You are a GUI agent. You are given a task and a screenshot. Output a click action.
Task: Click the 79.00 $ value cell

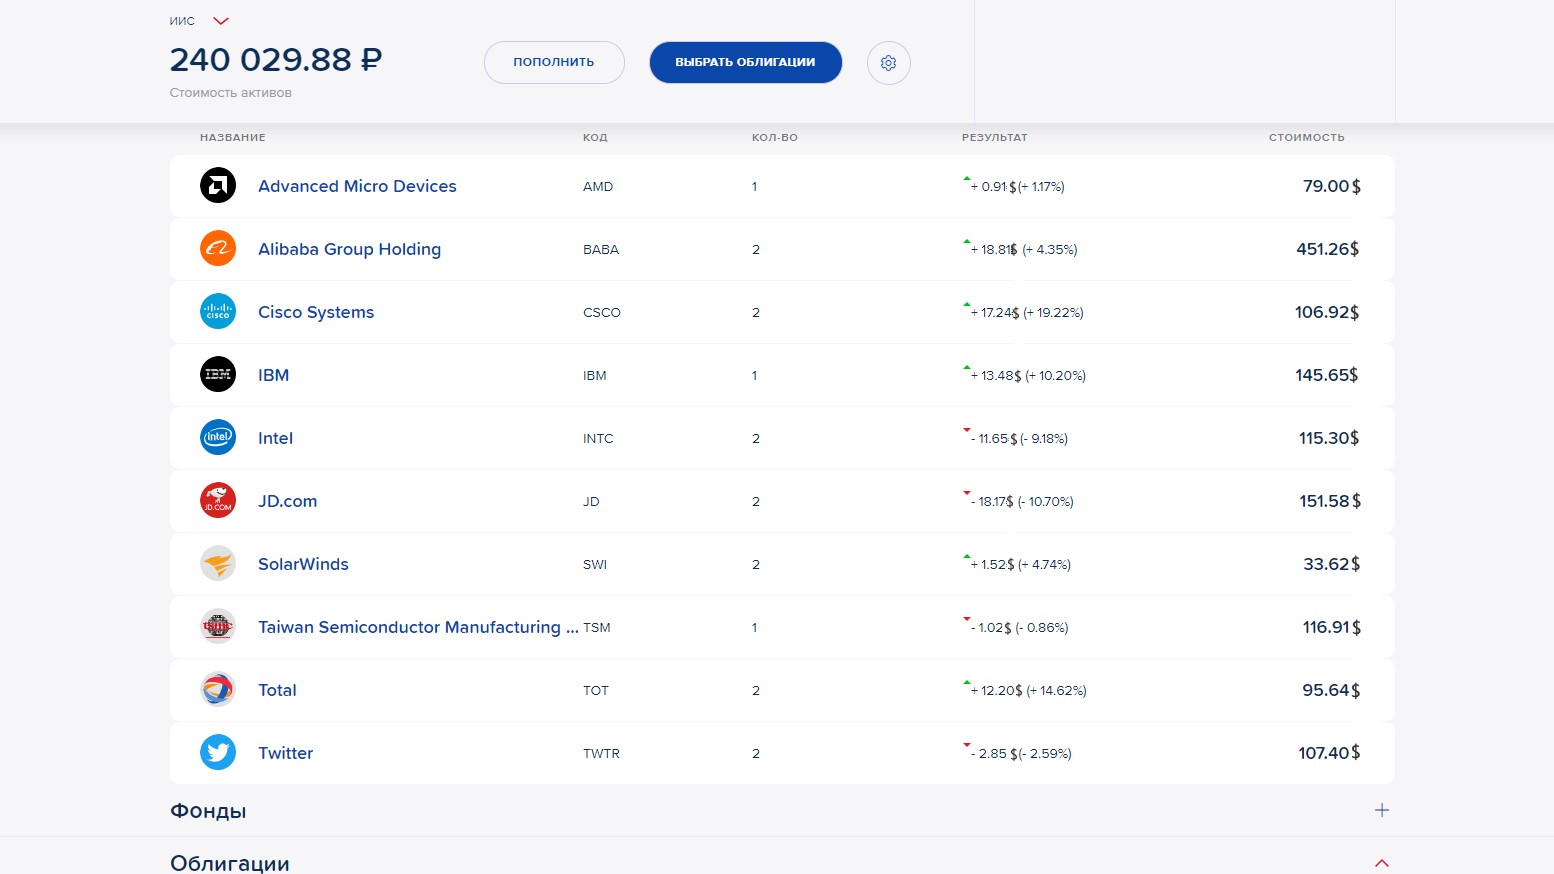tap(1332, 186)
